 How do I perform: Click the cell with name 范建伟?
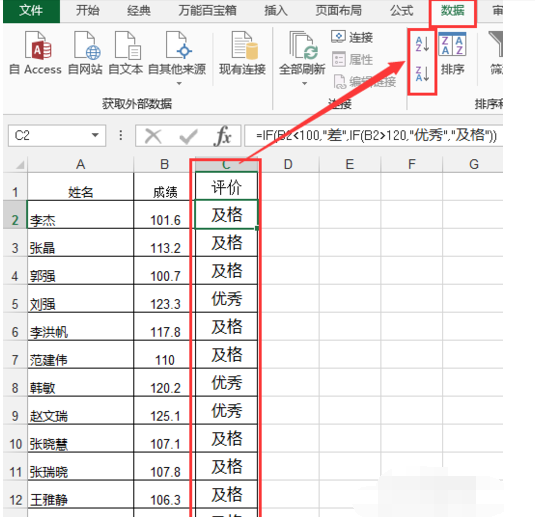point(80,355)
